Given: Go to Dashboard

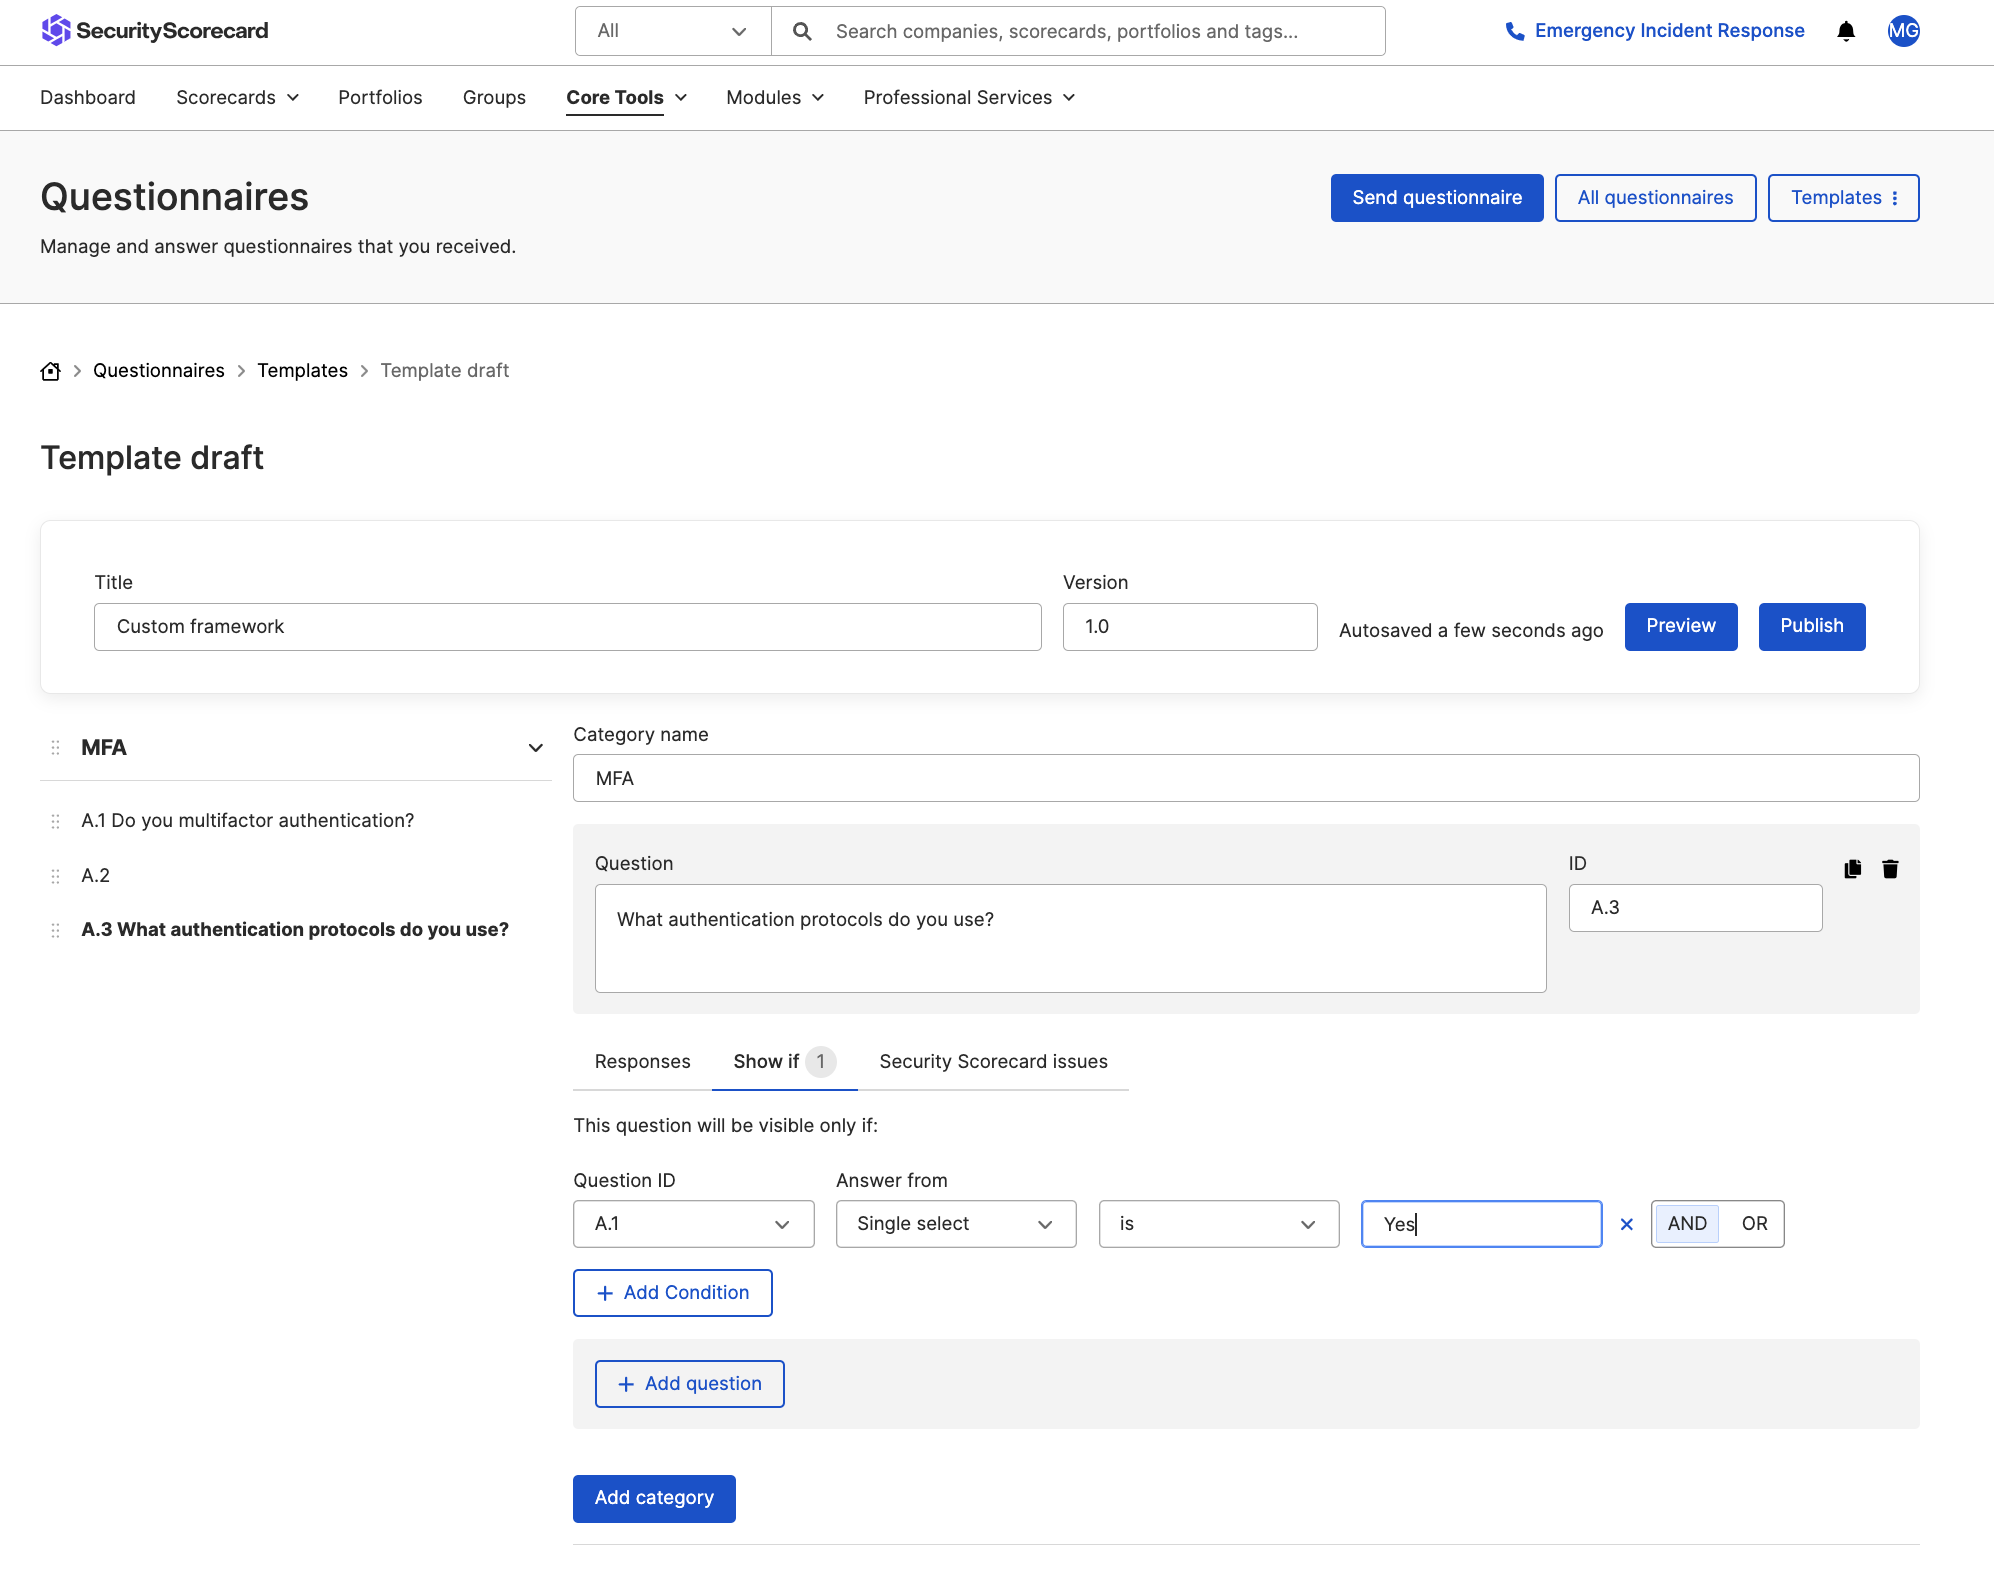Looking at the screenshot, I should tap(88, 97).
